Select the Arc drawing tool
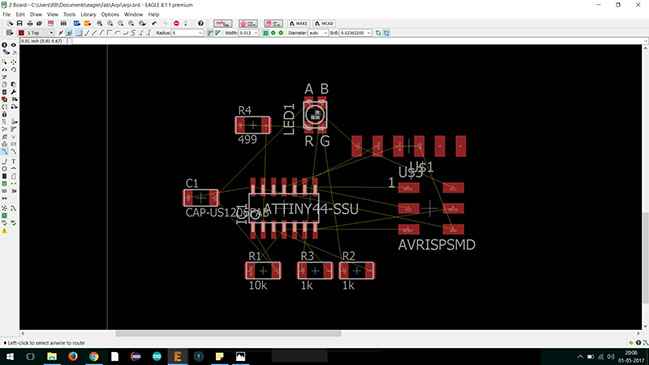The image size is (649, 365). click(x=14, y=169)
